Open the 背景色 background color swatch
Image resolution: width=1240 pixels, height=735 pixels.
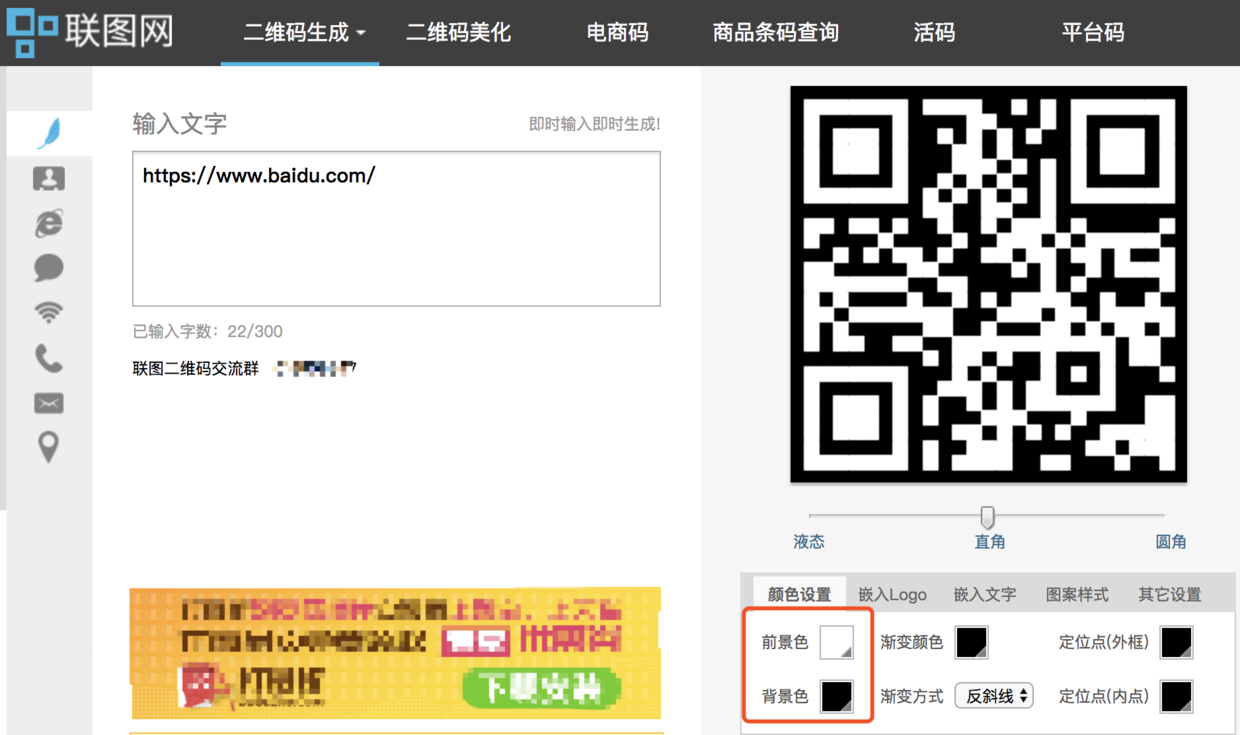coord(837,696)
